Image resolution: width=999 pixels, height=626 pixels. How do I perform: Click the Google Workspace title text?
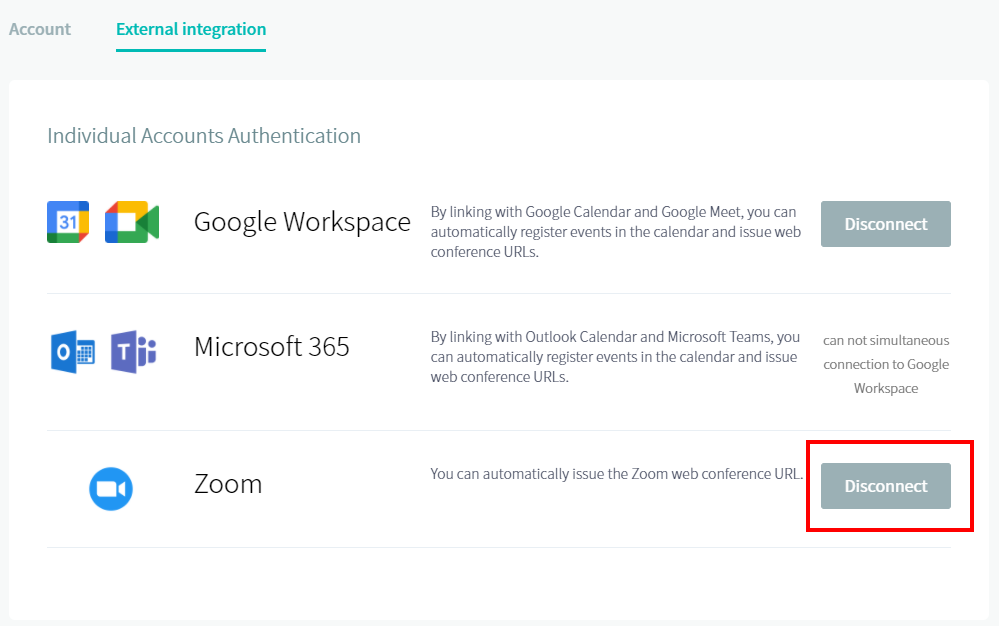click(x=302, y=222)
